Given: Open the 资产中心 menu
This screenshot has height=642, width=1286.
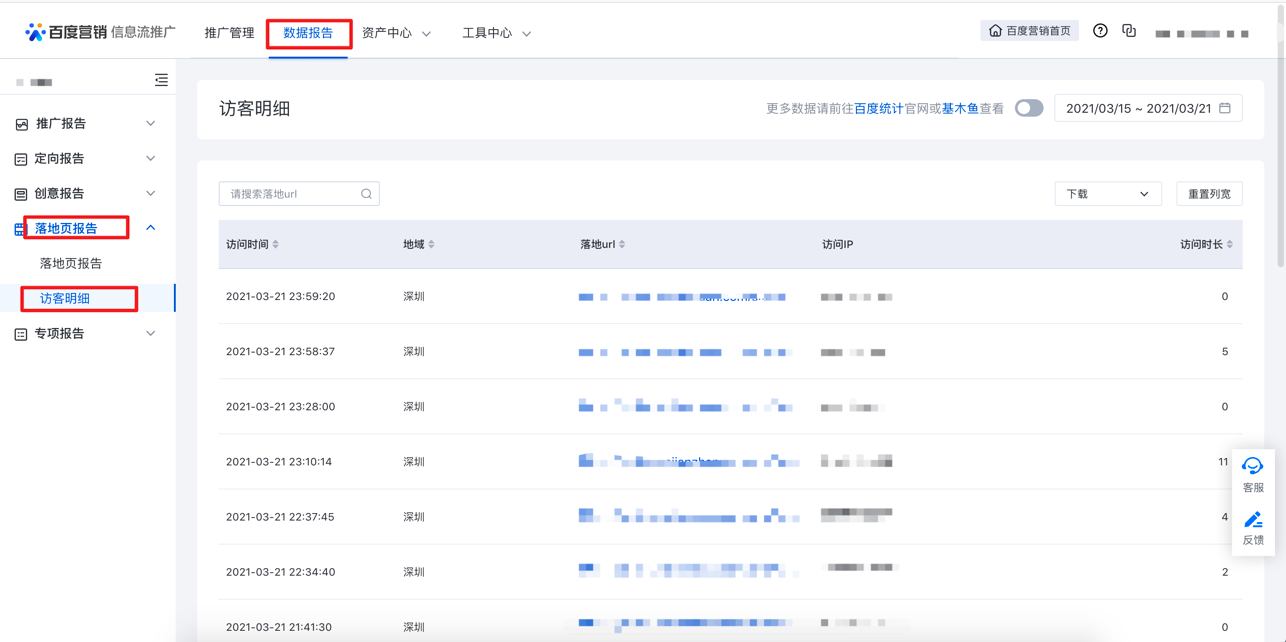Looking at the screenshot, I should point(396,33).
